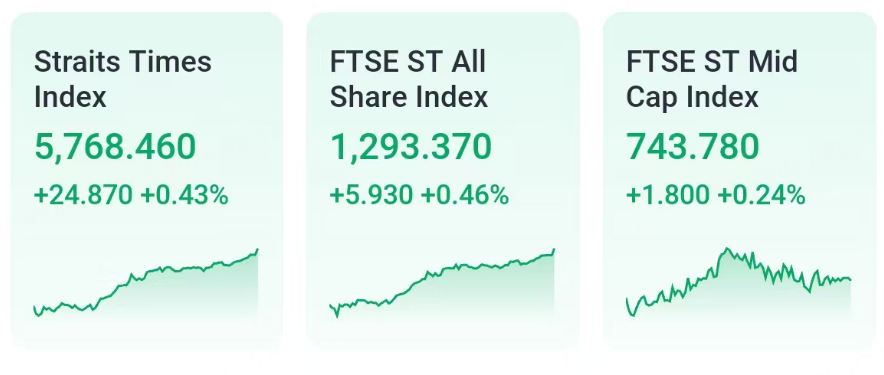Click the FTSE ST Mid Cap Index title
Image resolution: width=884 pixels, height=375 pixels.
click(712, 80)
